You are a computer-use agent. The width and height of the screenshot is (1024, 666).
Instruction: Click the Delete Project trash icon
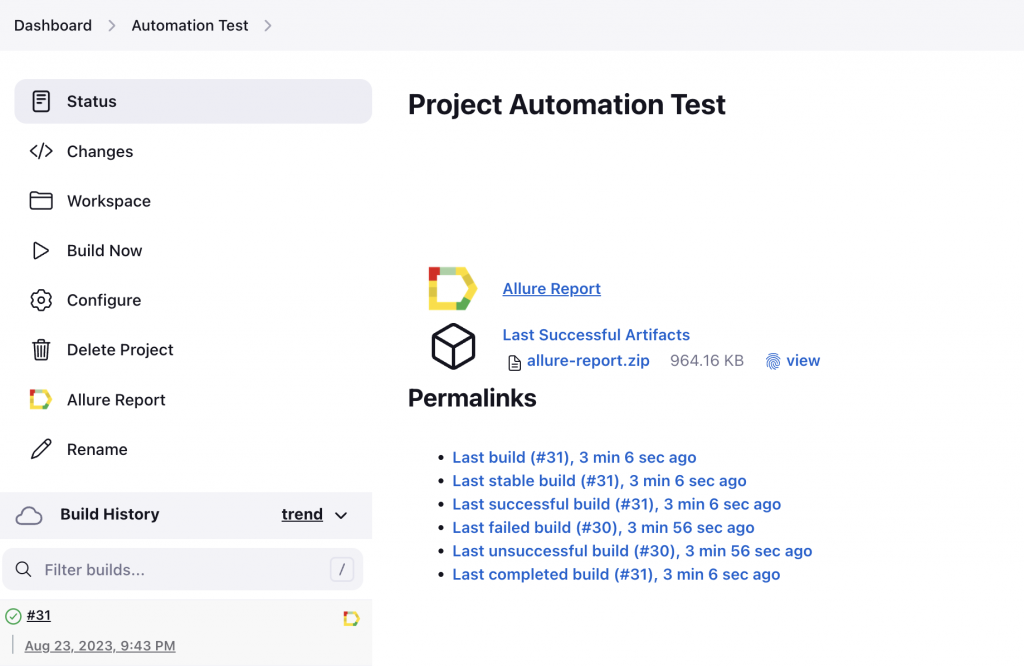pos(41,350)
